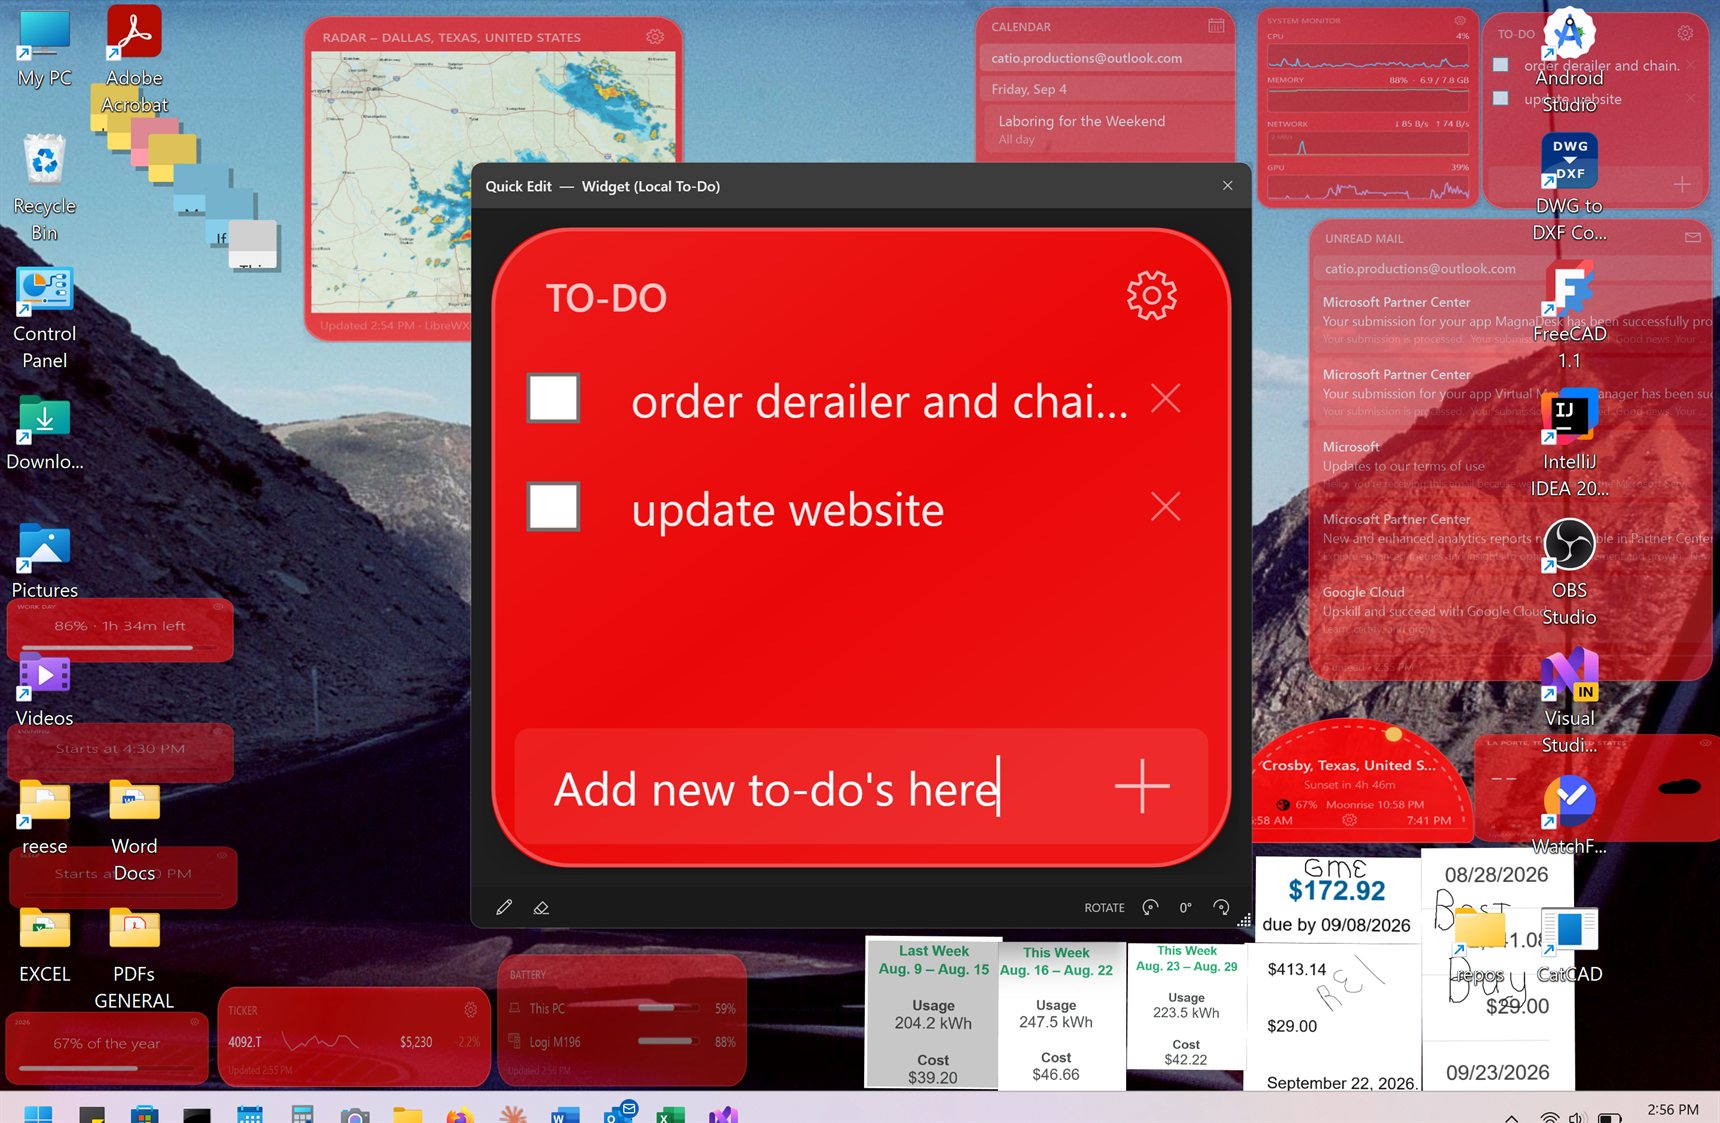This screenshot has height=1123, width=1720.
Task: Click the 0° rotation value
Action: 1185,908
